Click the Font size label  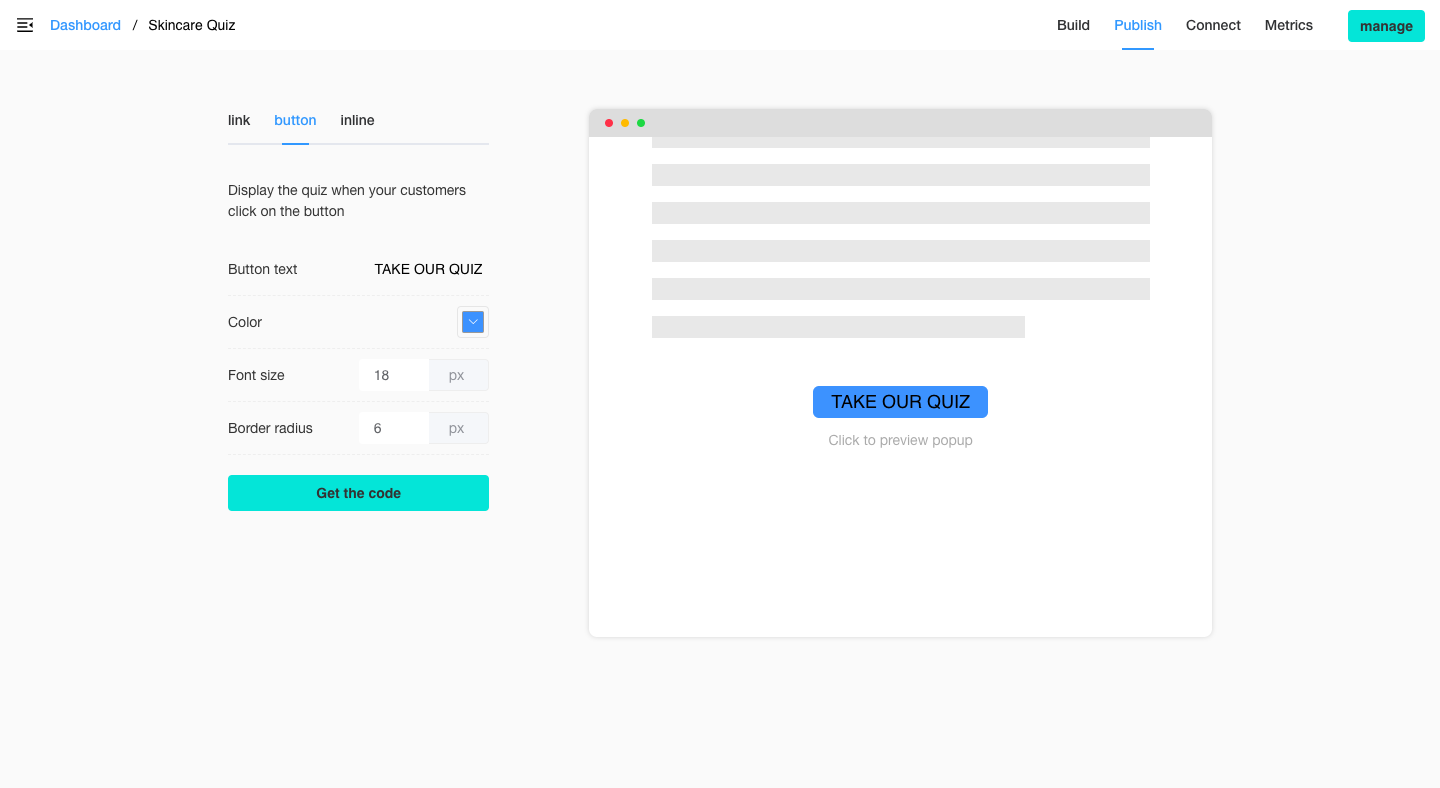pyautogui.click(x=256, y=375)
